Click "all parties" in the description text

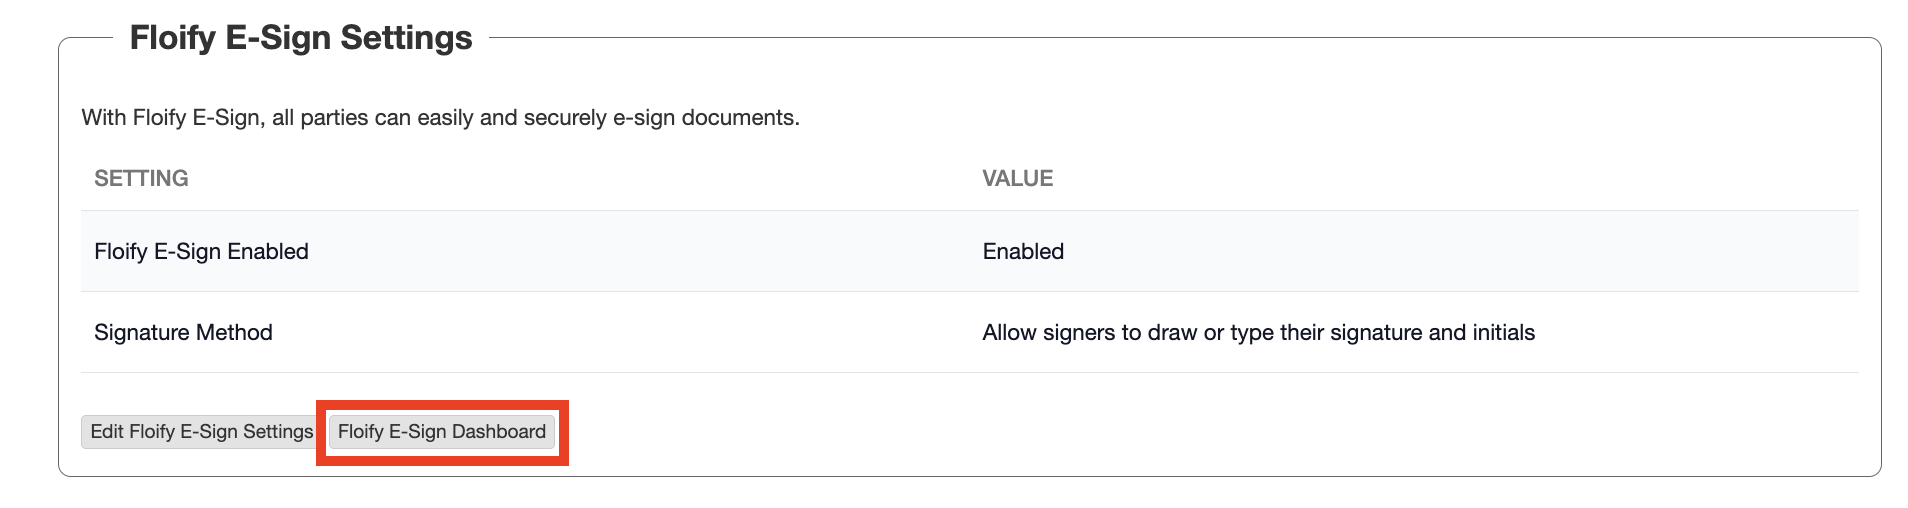pyautogui.click(x=320, y=118)
